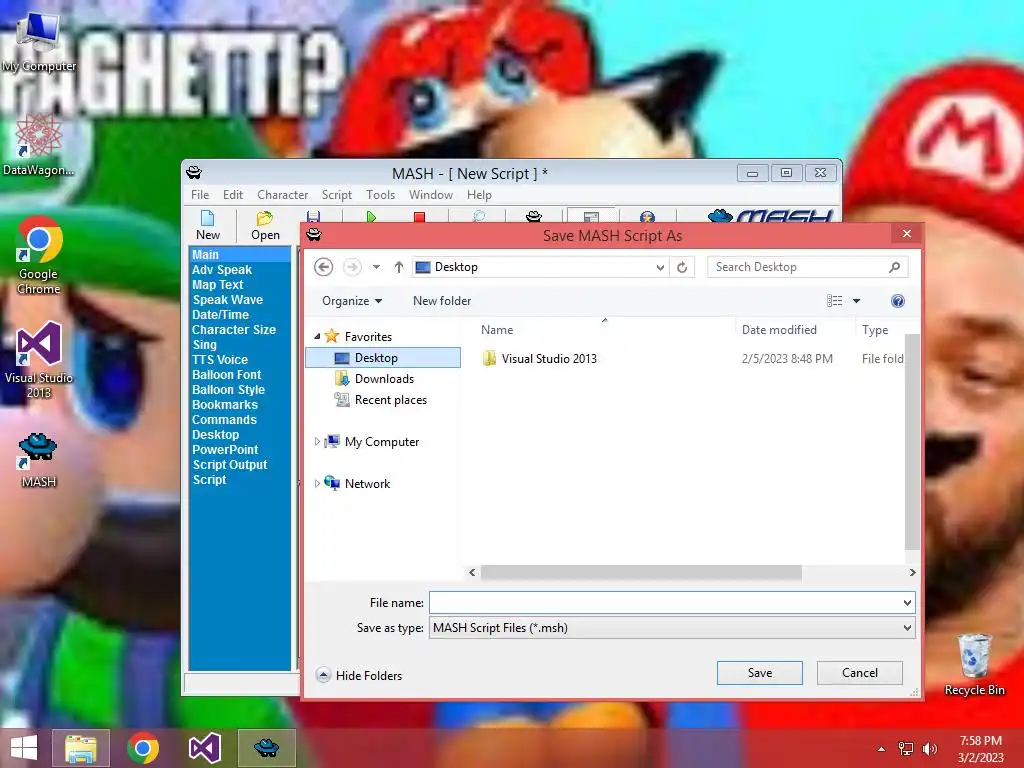Open Visual Studio from the taskbar
1024x768 pixels.
pyautogui.click(x=204, y=748)
